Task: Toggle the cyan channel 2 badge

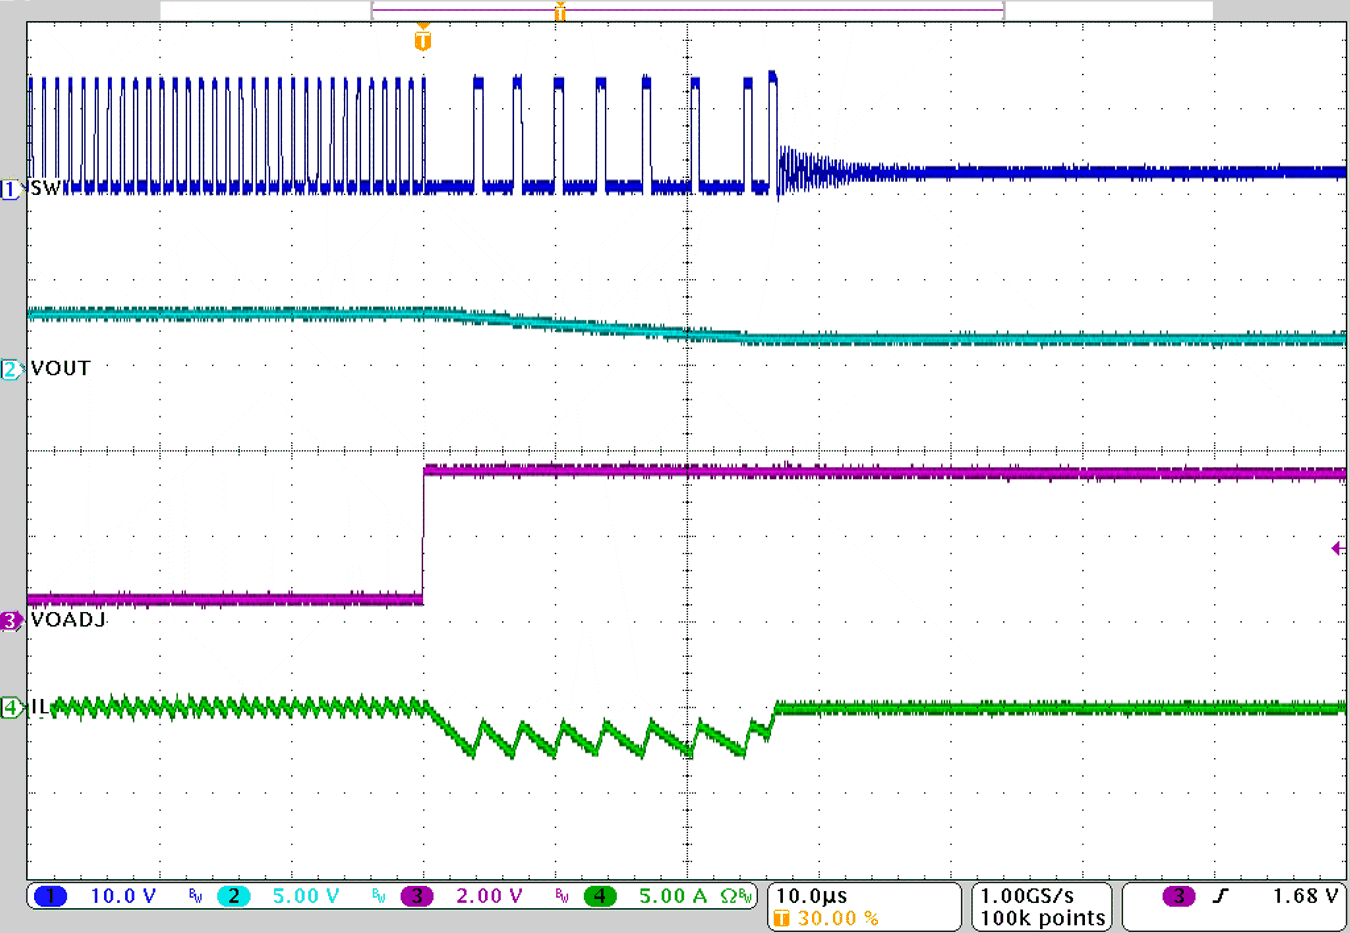Action: 233,896
